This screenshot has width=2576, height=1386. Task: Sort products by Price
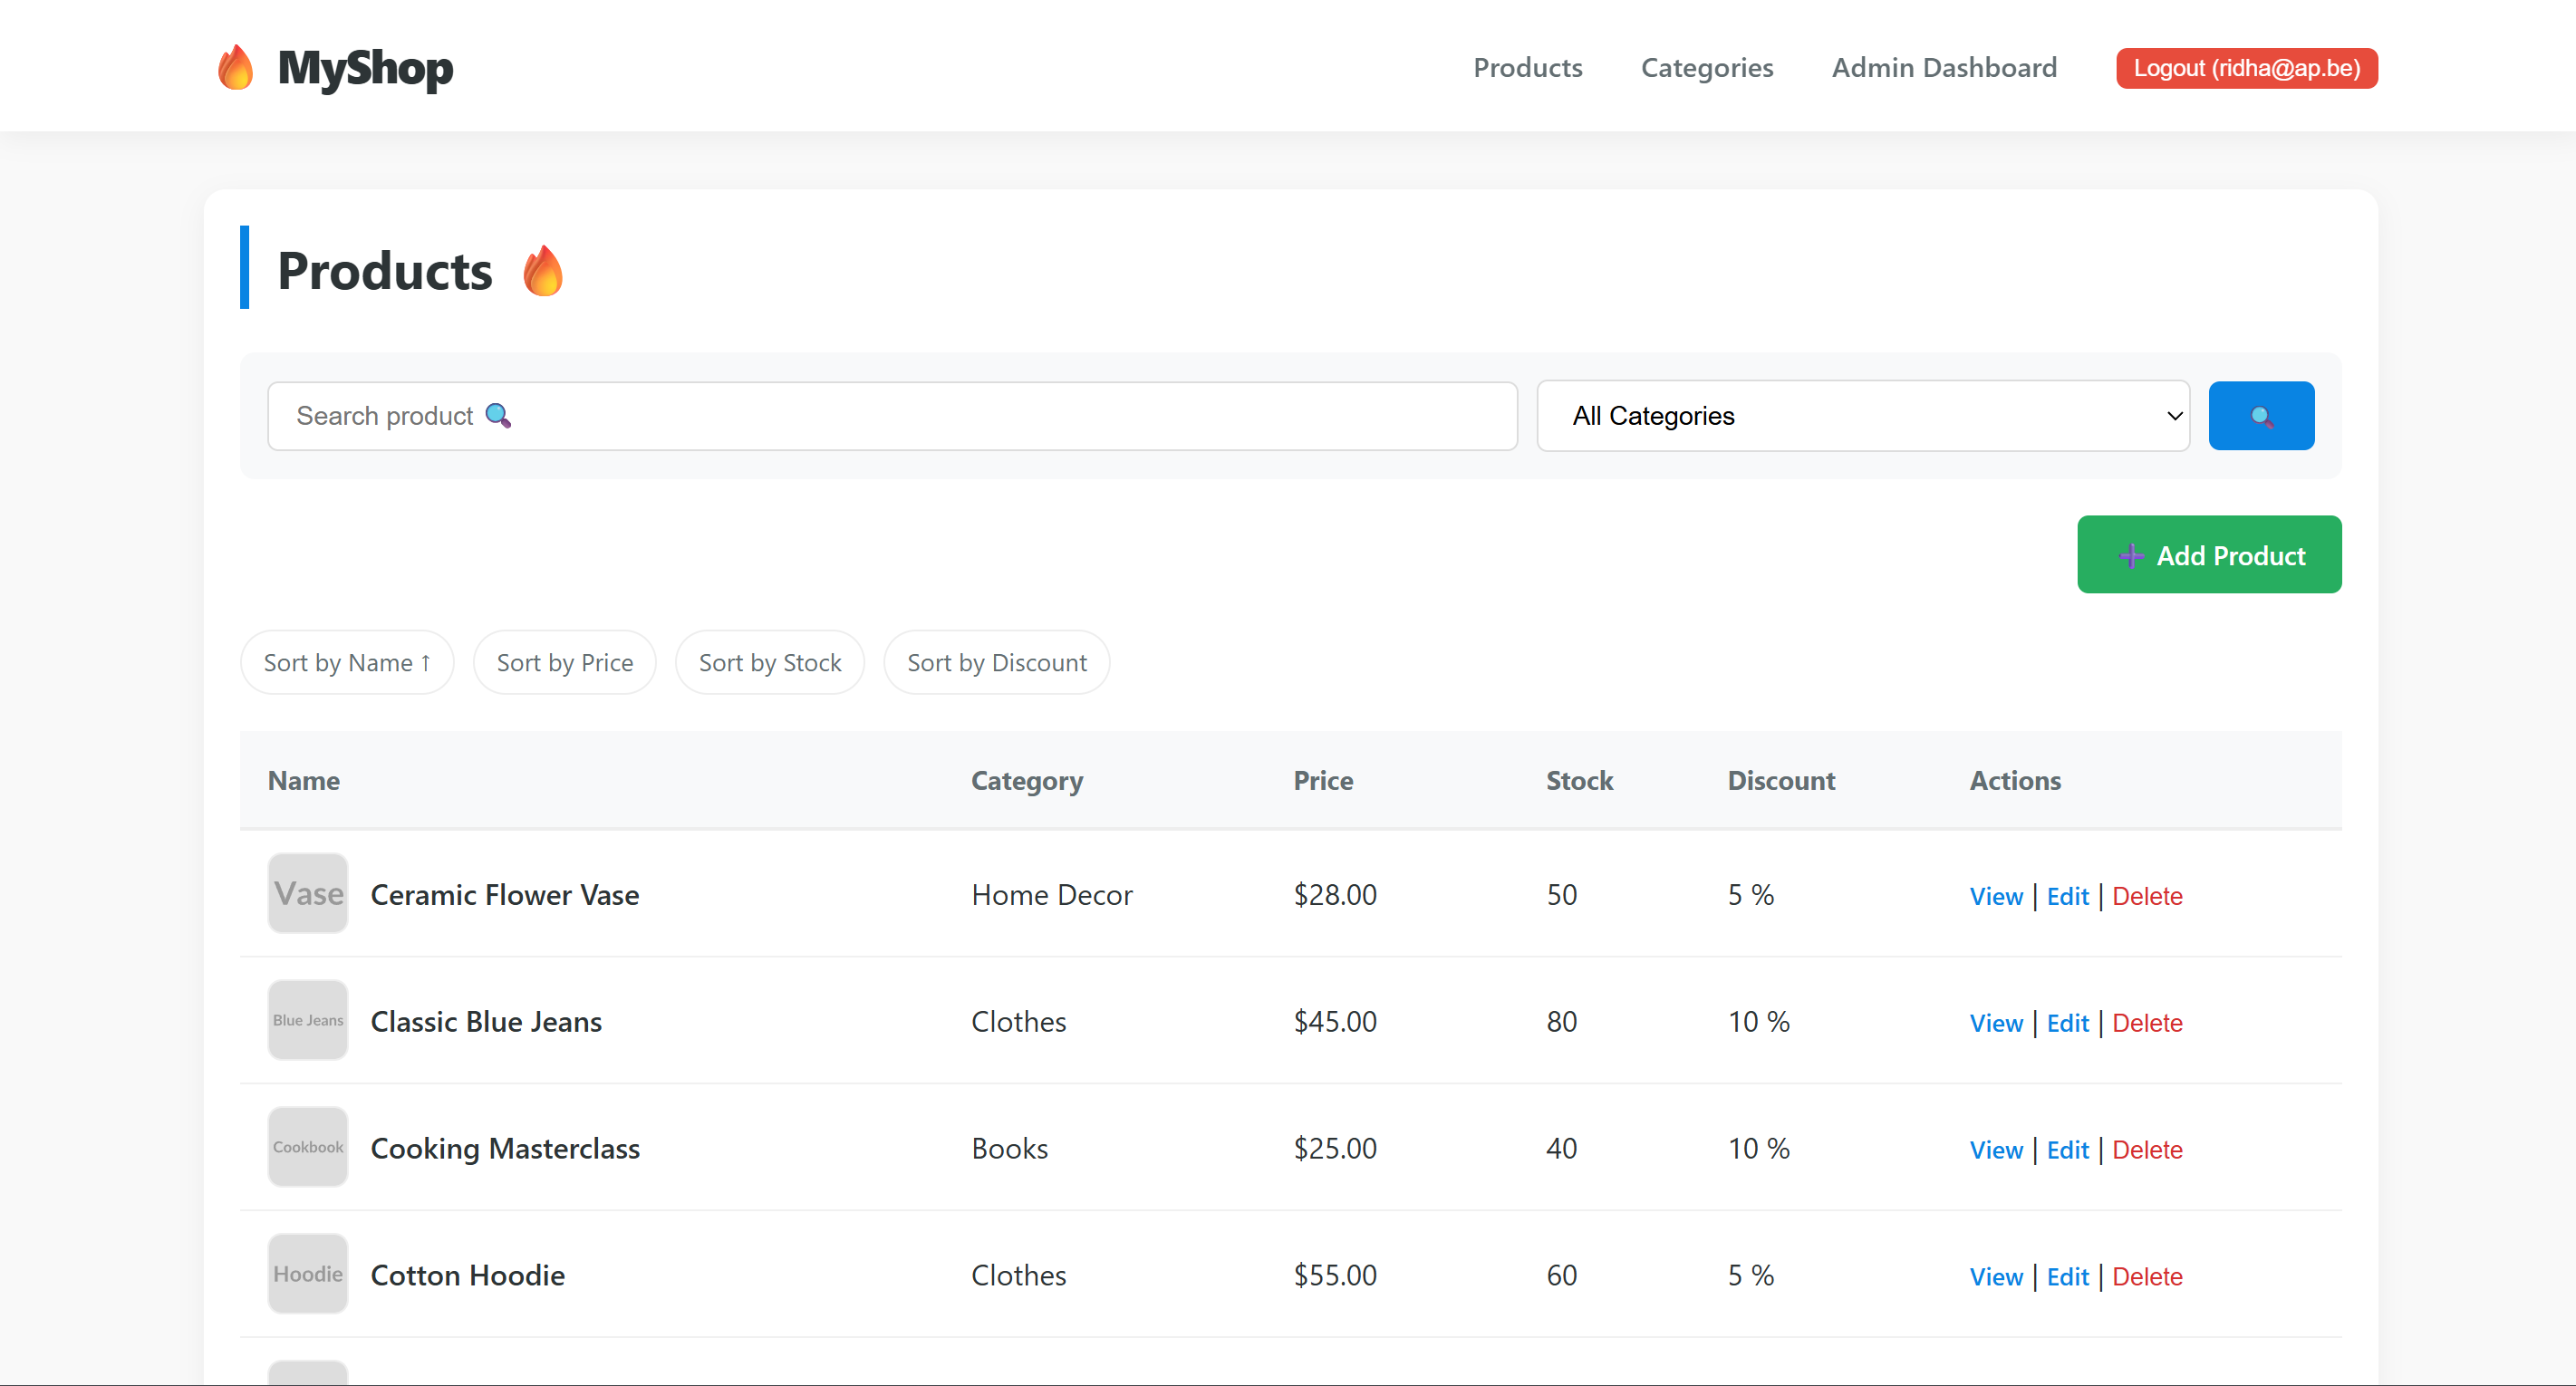coord(564,662)
